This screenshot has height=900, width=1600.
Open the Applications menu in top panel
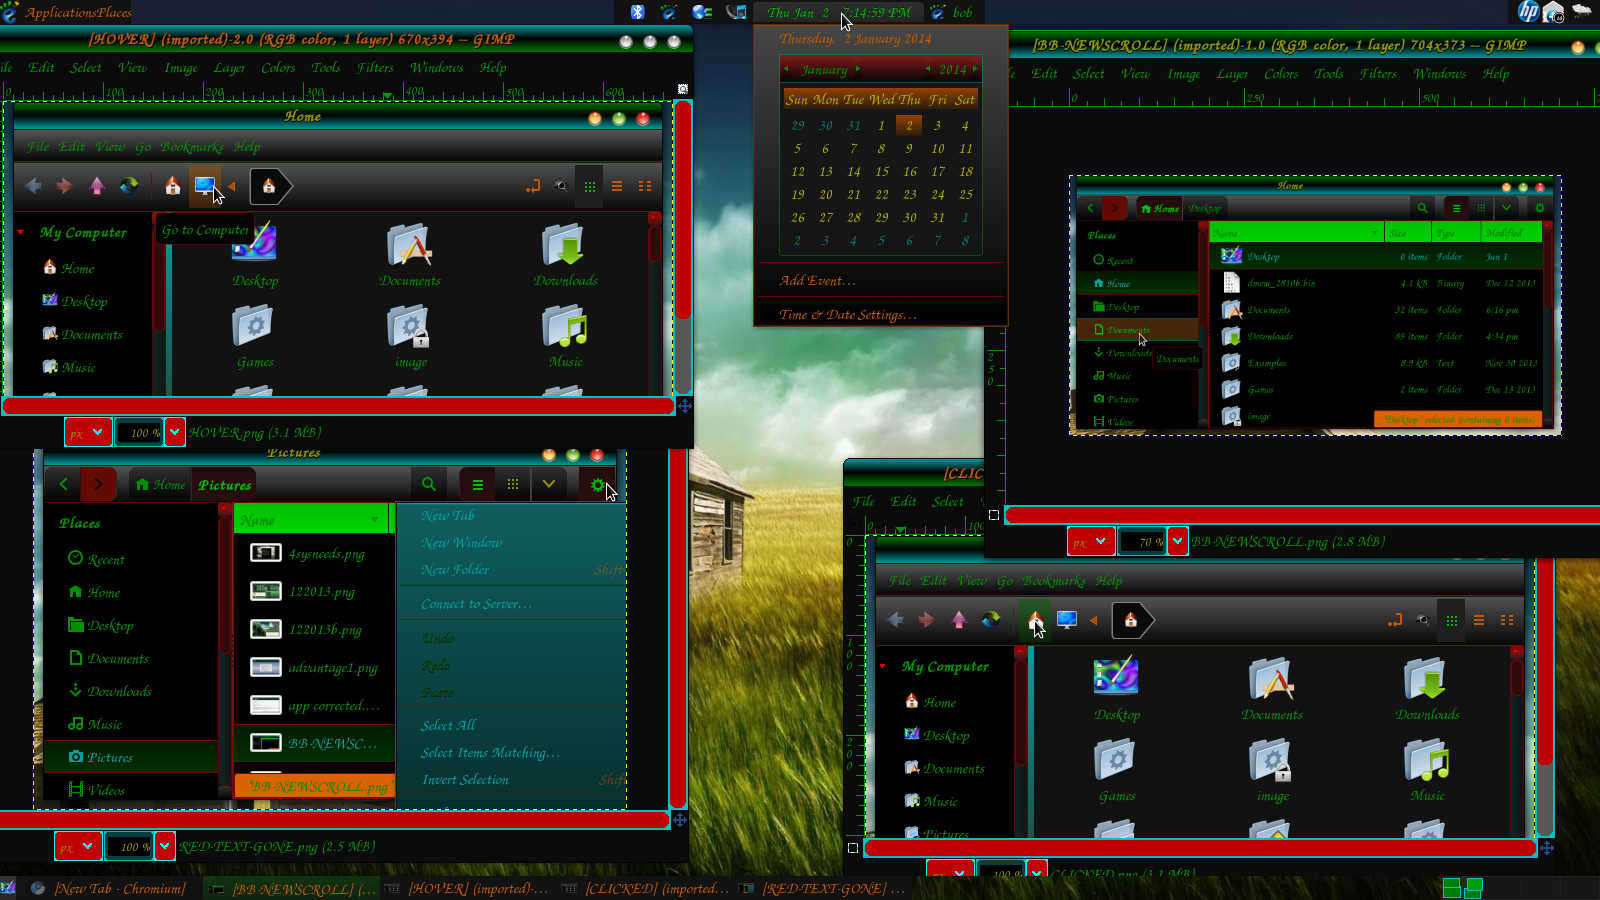(60, 12)
